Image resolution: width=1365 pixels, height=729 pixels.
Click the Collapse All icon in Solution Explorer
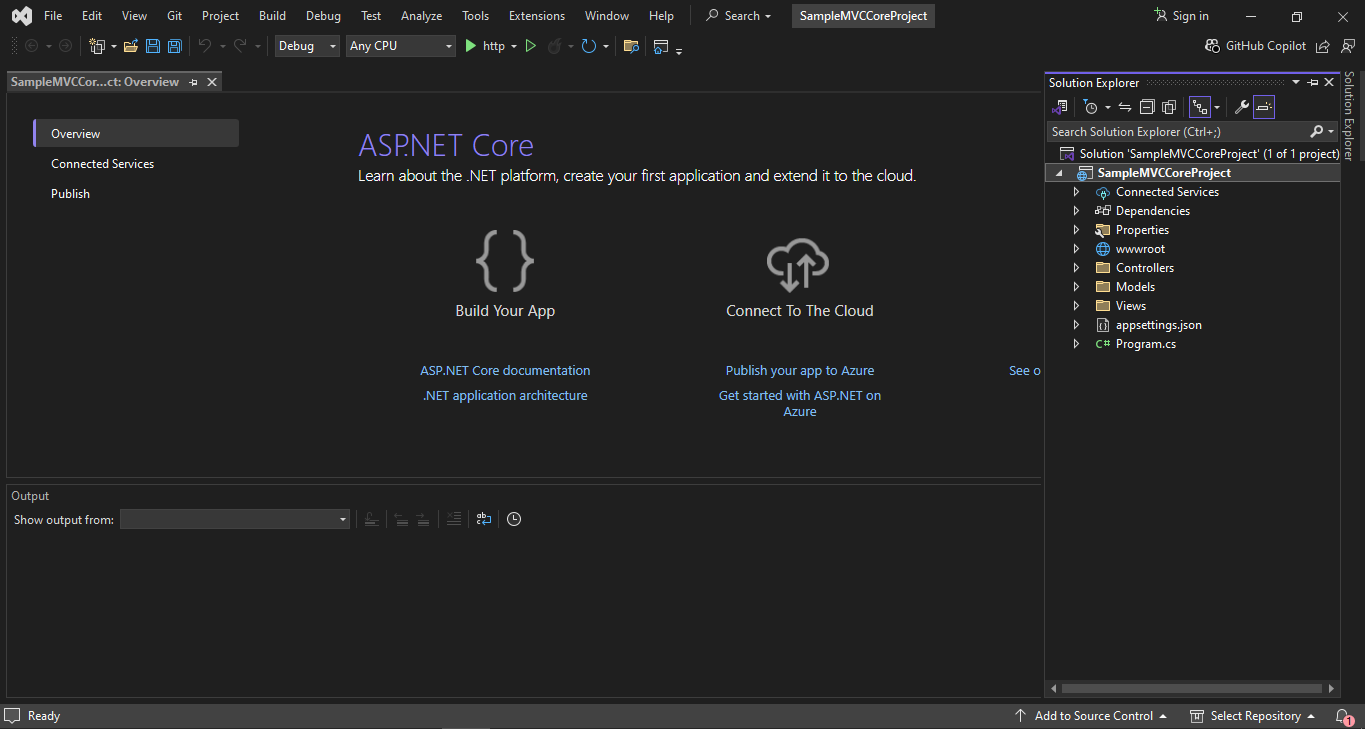point(1147,106)
